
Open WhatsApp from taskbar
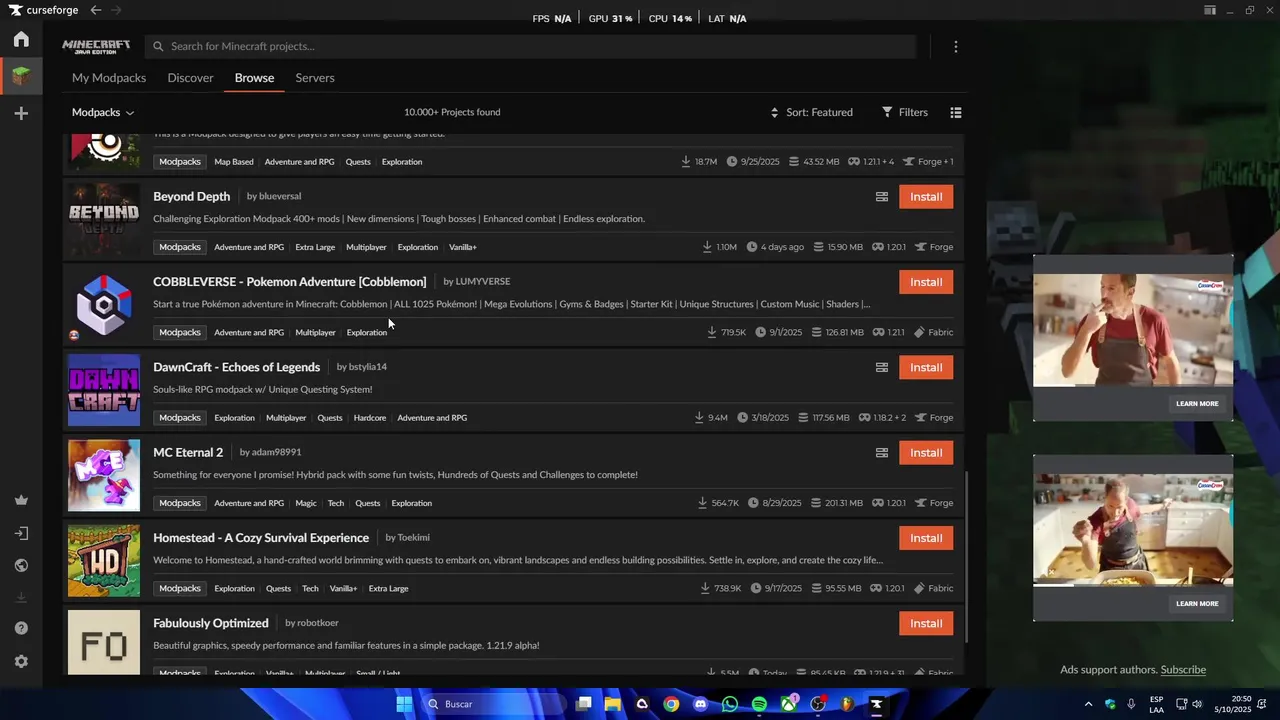(x=730, y=704)
